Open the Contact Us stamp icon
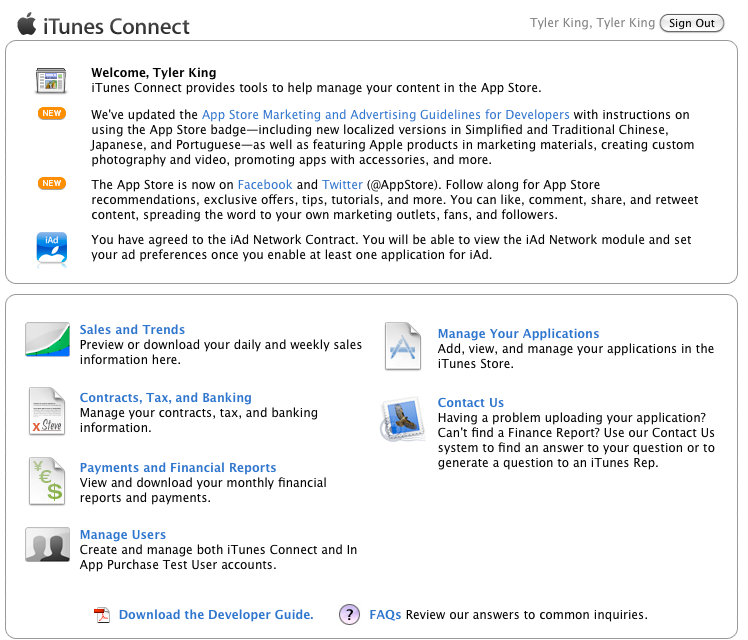 pyautogui.click(x=403, y=418)
